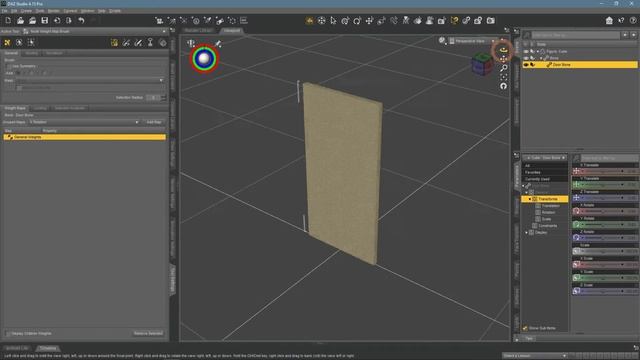Open the Edit menu
Viewport: 640px width, 360px height.
click(14, 11)
